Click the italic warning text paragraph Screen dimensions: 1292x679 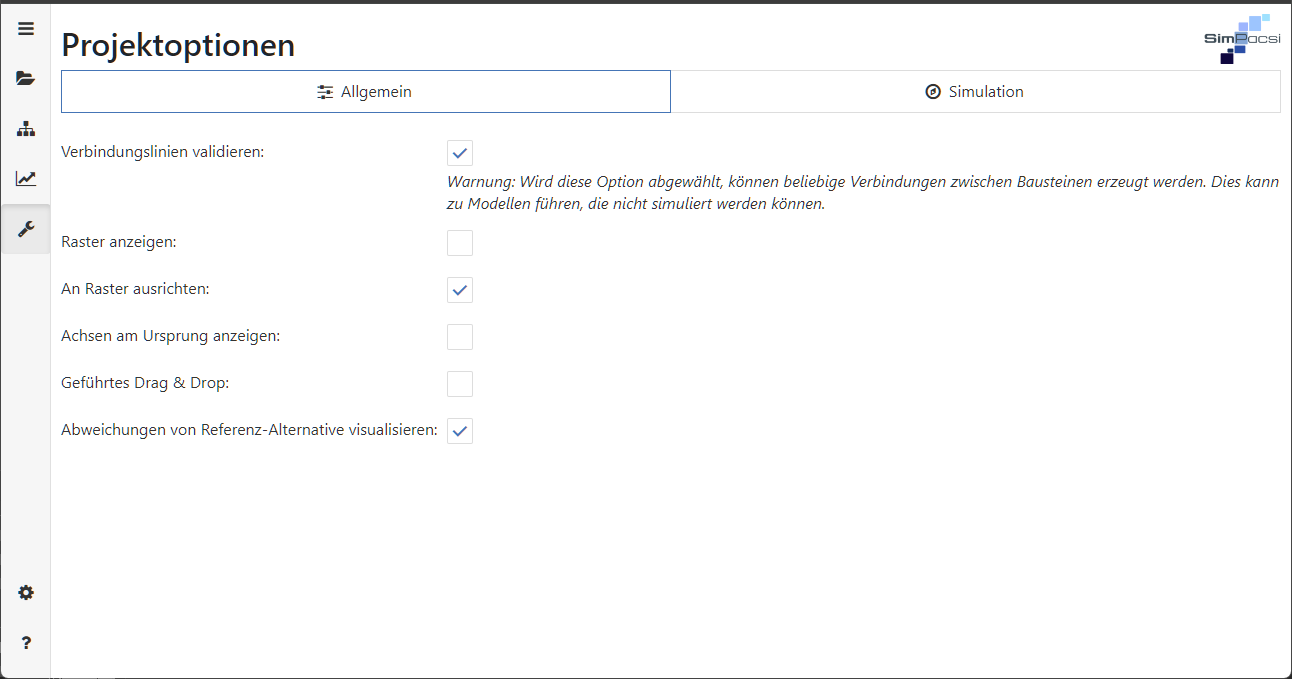[x=862, y=193]
